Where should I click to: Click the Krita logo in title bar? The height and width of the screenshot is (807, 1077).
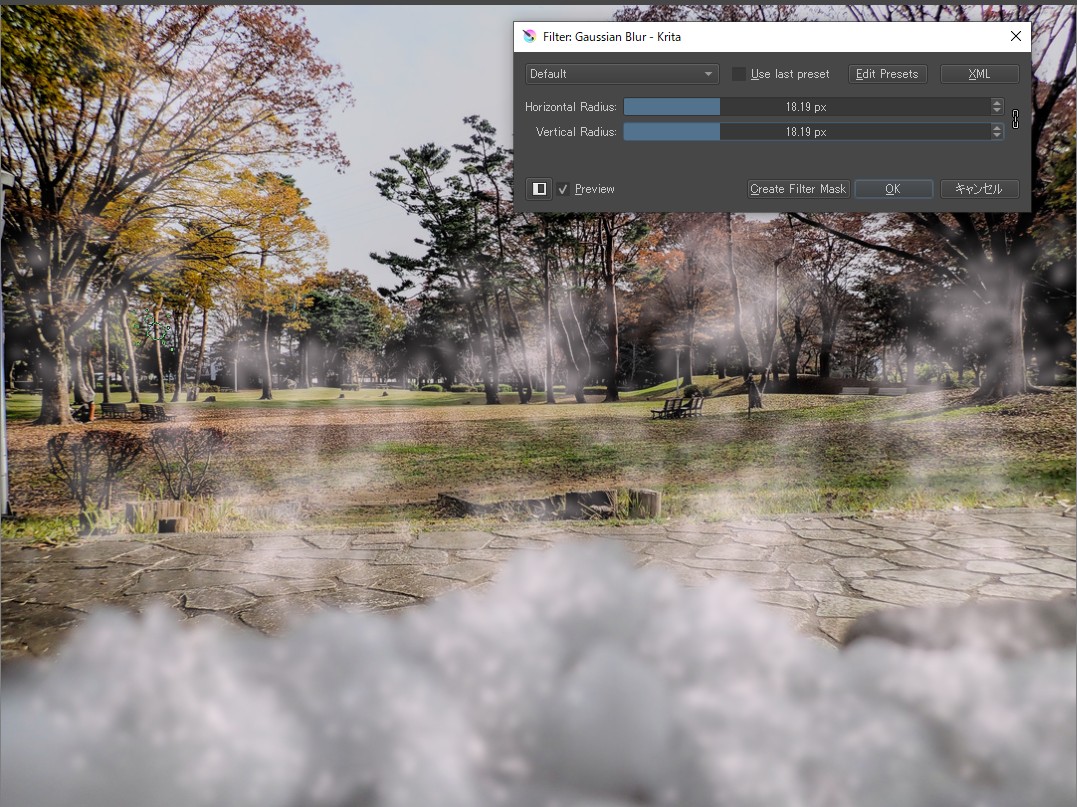pyautogui.click(x=529, y=36)
